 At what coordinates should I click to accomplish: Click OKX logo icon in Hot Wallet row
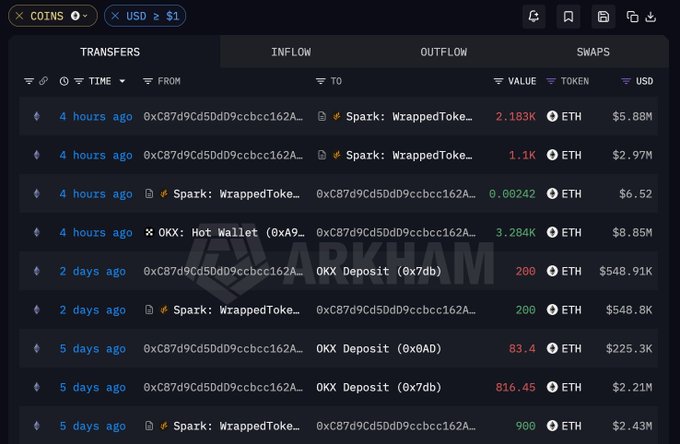pos(149,232)
